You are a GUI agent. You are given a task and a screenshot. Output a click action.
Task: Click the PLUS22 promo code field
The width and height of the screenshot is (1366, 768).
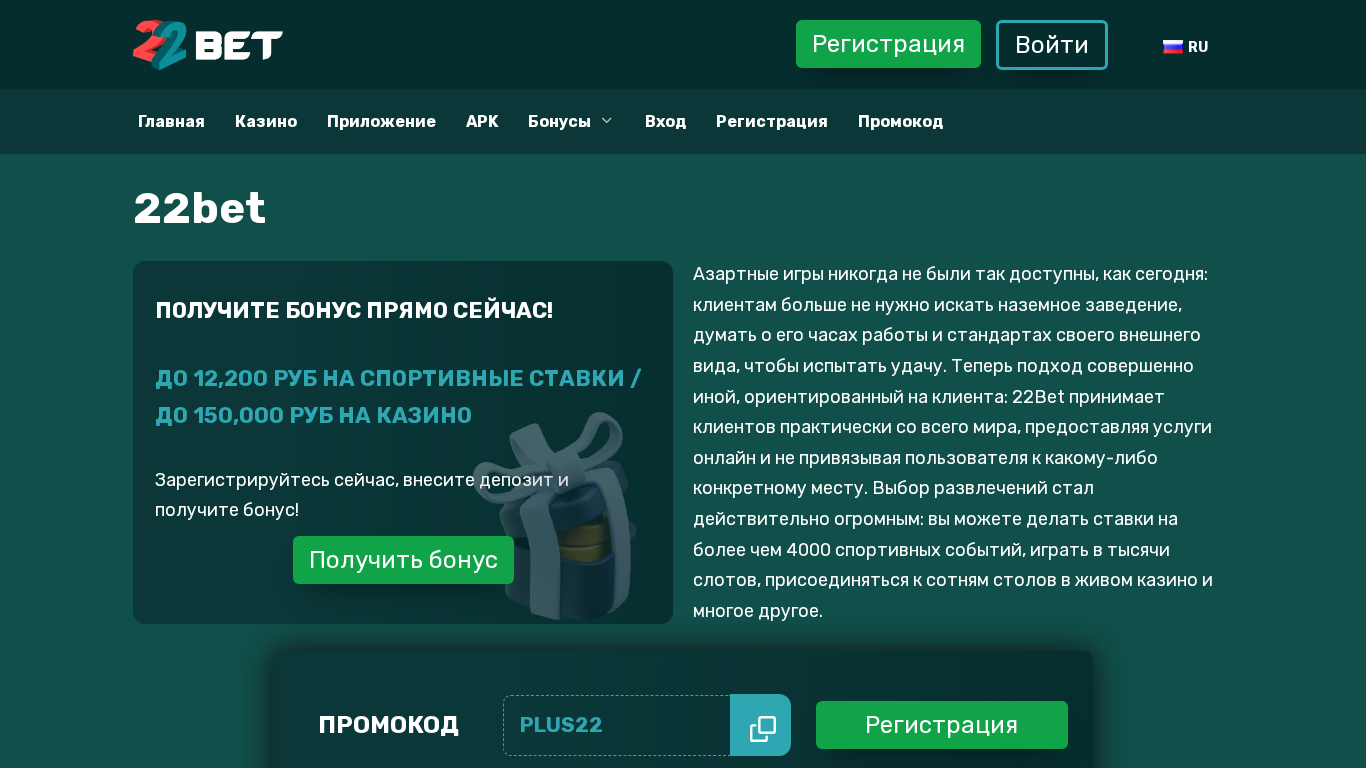tap(617, 725)
